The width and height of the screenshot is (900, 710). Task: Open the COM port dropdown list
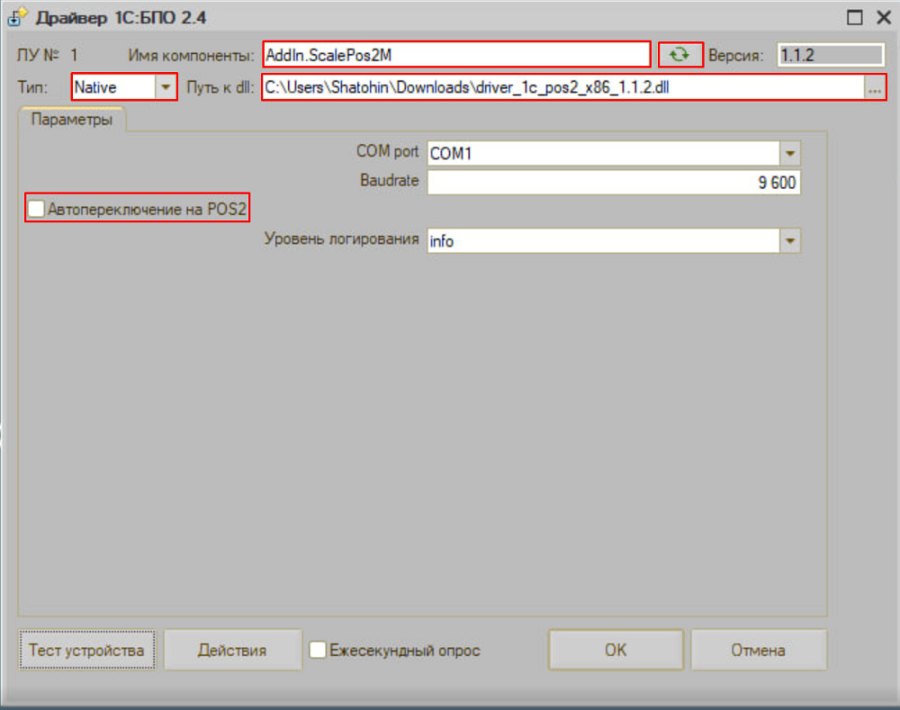[x=790, y=153]
